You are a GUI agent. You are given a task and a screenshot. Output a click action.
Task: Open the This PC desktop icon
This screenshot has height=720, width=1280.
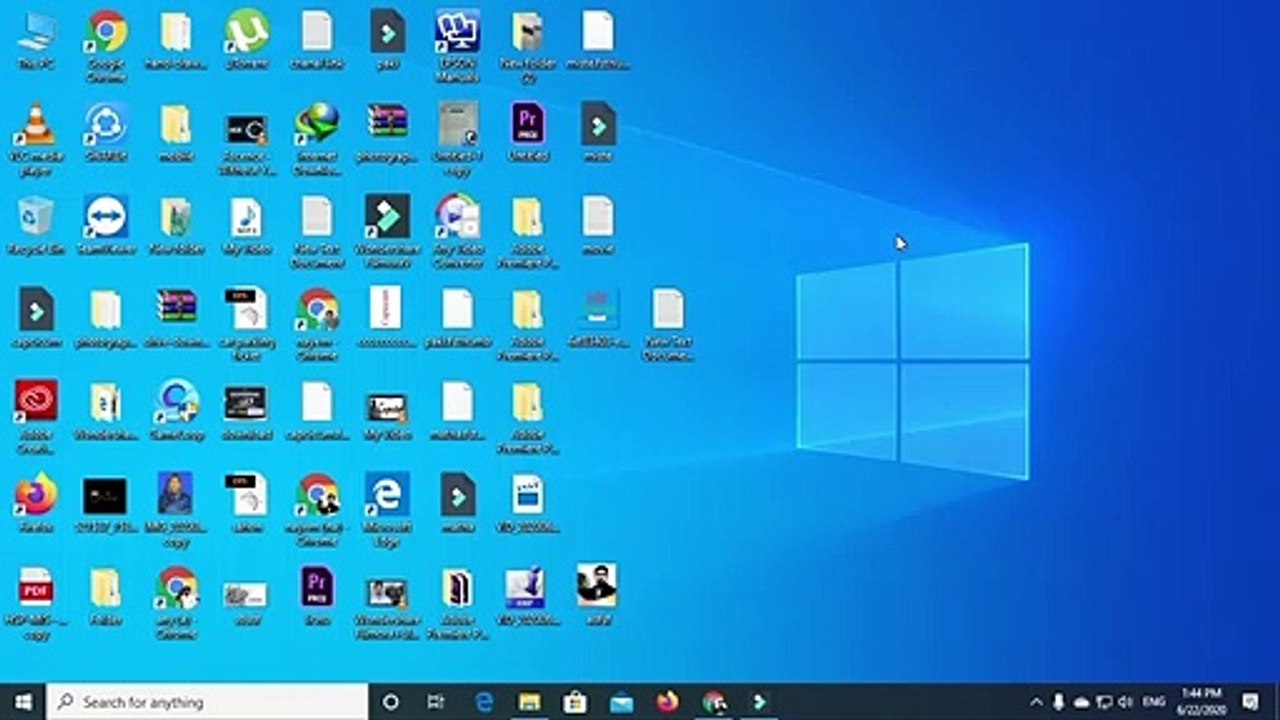pyautogui.click(x=36, y=40)
